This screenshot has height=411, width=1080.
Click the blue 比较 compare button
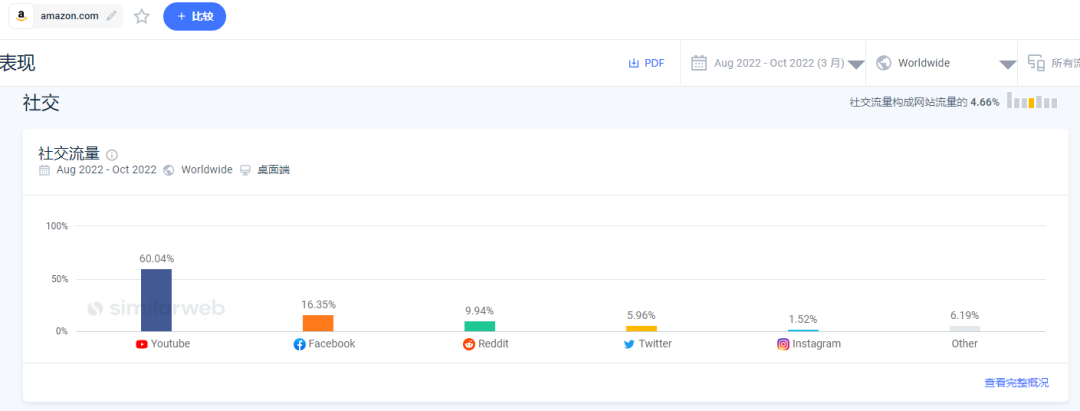point(194,17)
